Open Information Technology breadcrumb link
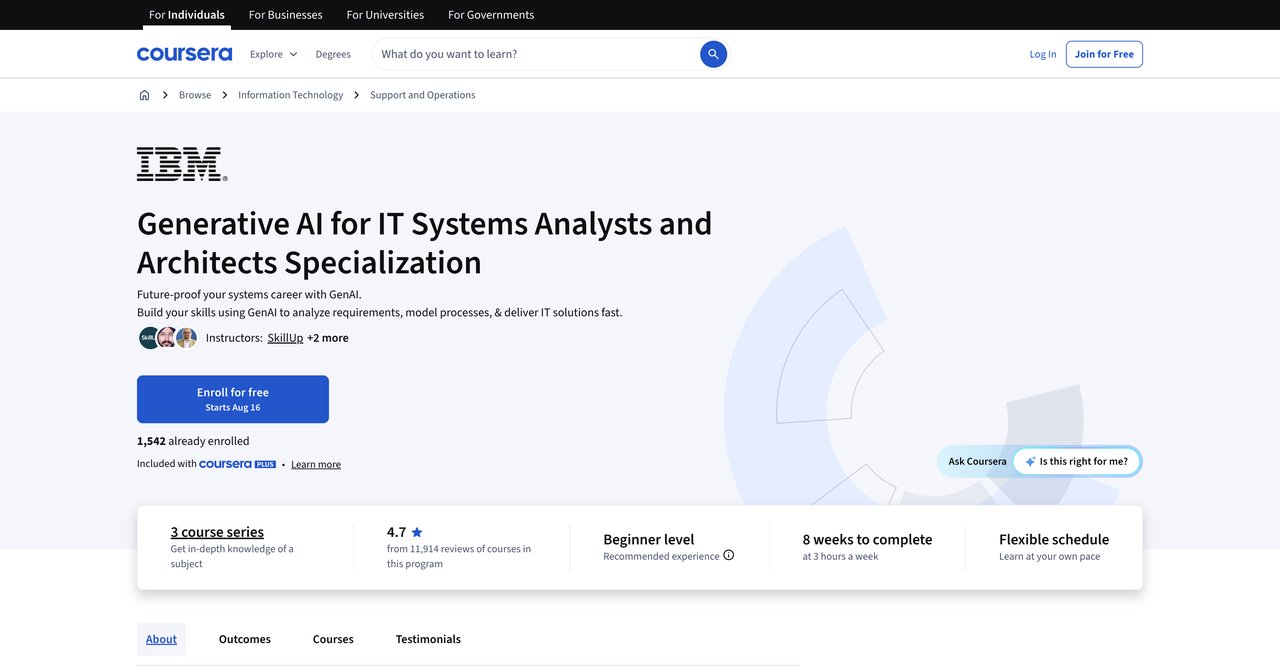1280x670 pixels. [x=290, y=95]
